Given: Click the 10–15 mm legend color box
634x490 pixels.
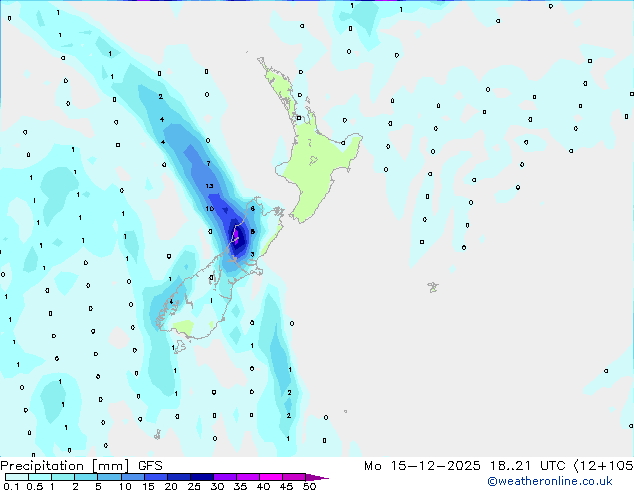Looking at the screenshot, I should pos(132,477).
